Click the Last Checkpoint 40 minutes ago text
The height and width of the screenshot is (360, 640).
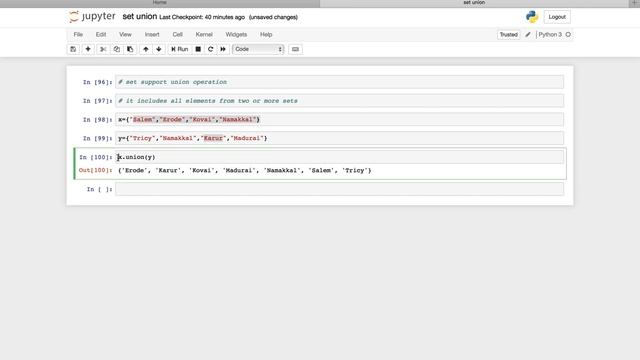202,17
